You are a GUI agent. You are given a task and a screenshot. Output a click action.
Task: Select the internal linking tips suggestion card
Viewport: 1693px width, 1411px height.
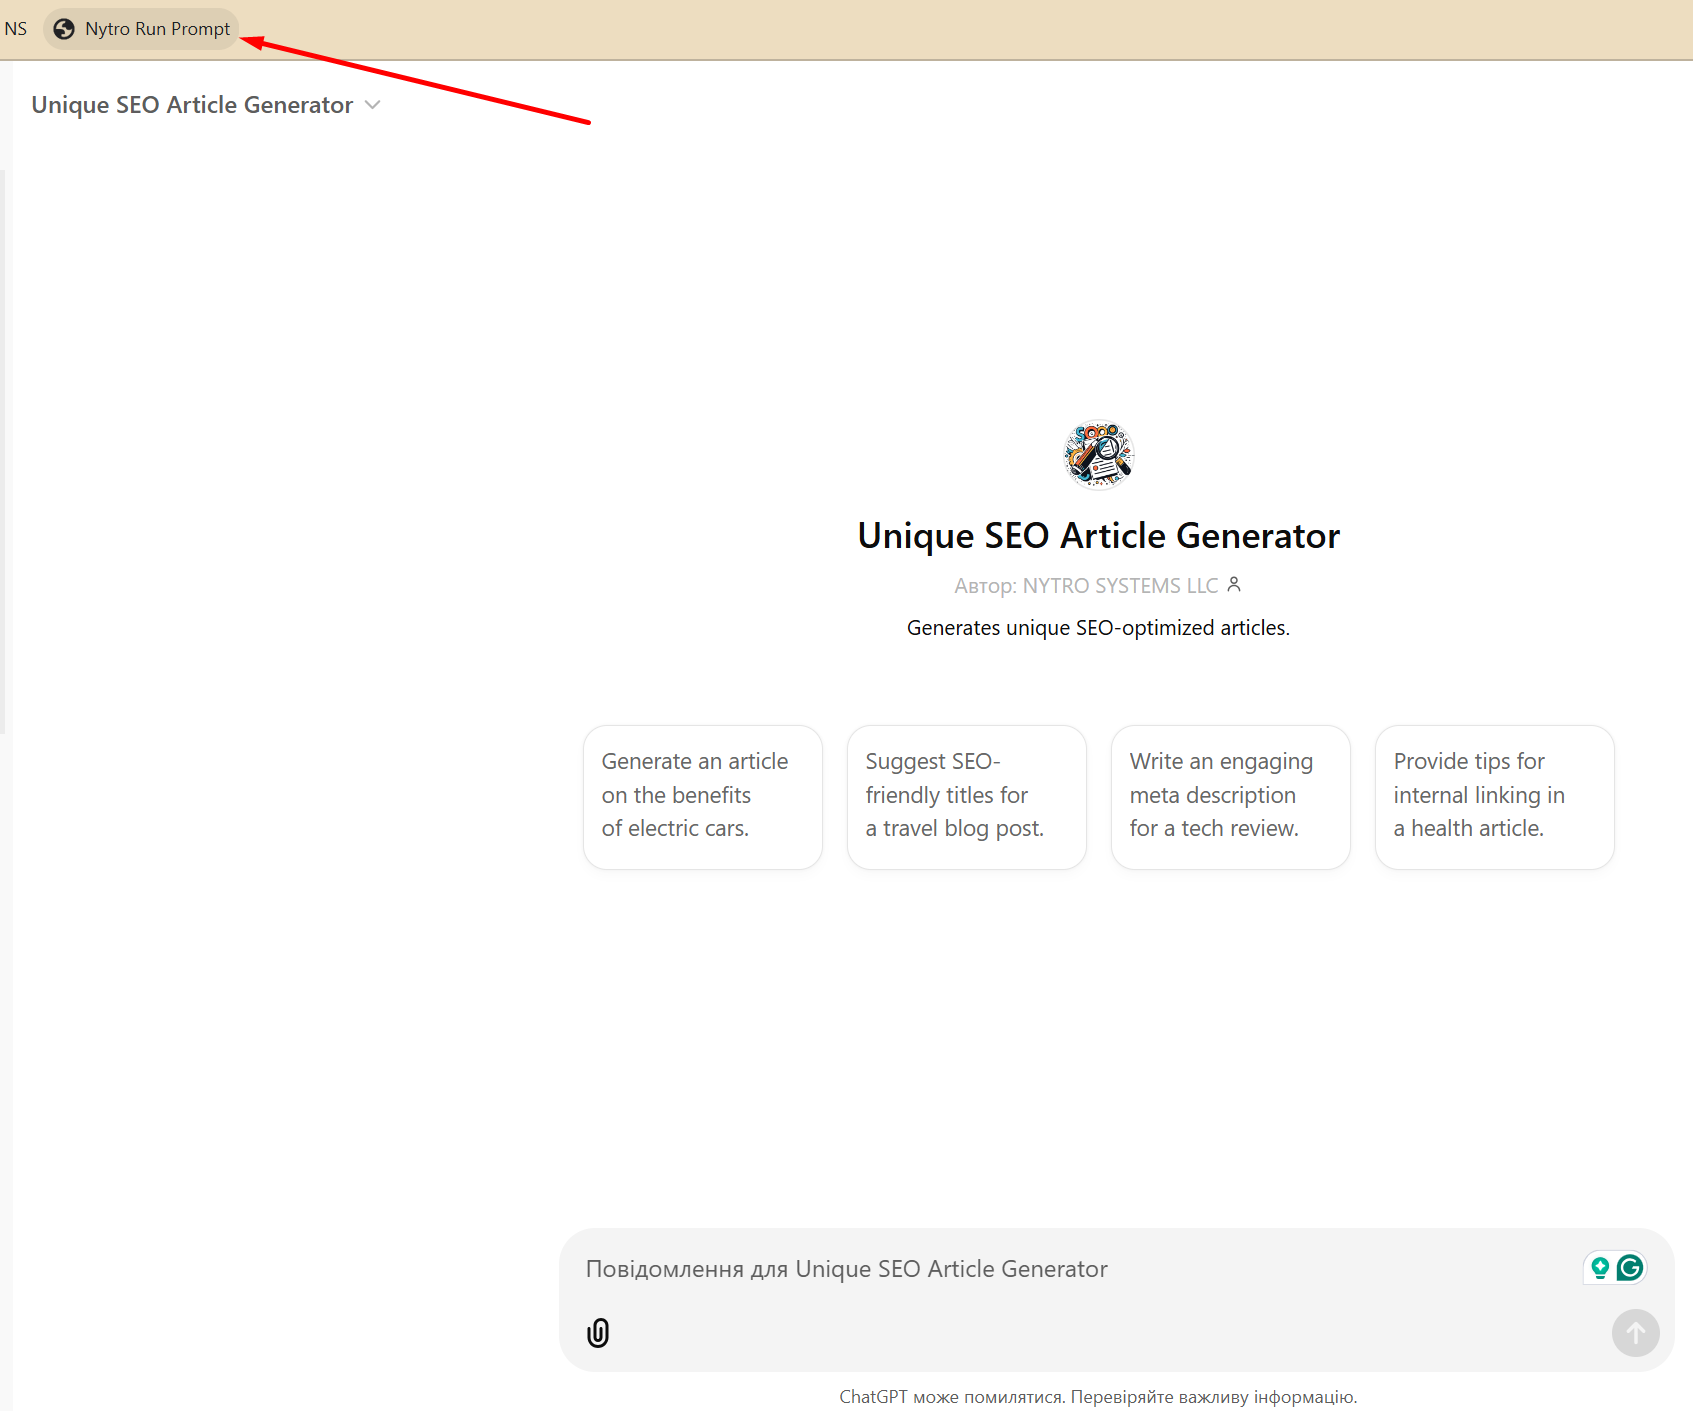pos(1494,796)
